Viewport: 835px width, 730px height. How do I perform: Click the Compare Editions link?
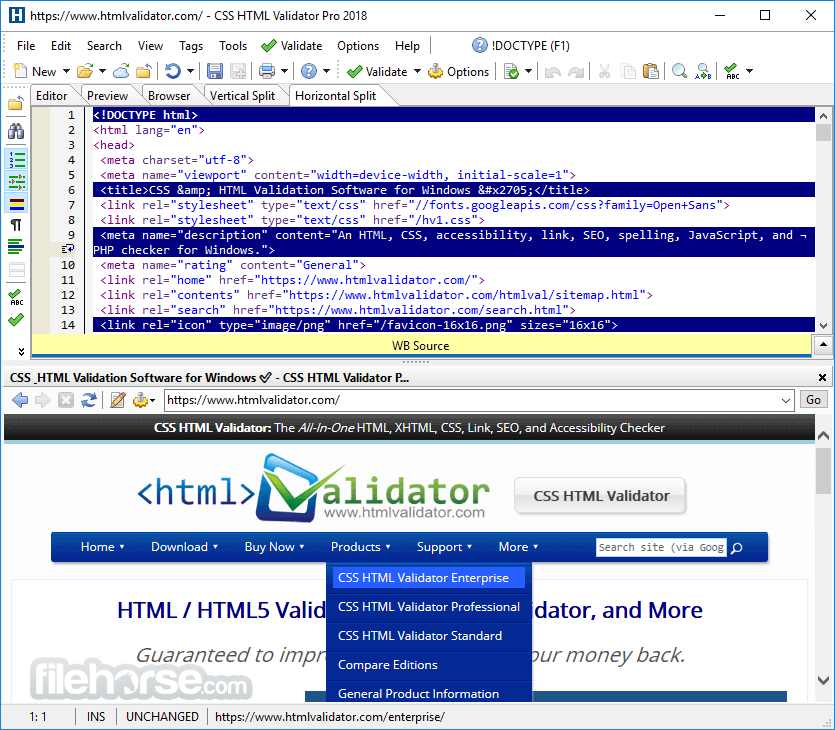click(x=388, y=665)
